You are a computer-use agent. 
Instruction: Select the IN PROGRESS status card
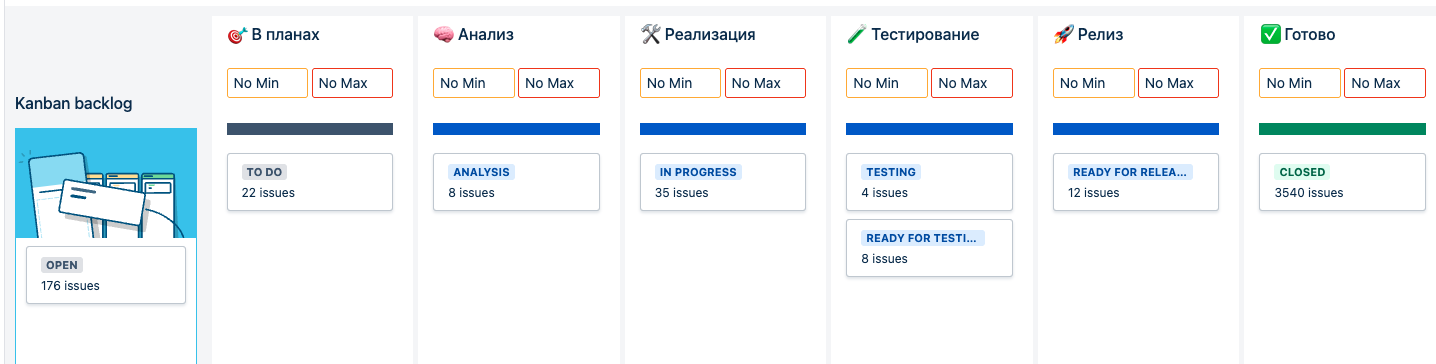pyautogui.click(x=723, y=182)
